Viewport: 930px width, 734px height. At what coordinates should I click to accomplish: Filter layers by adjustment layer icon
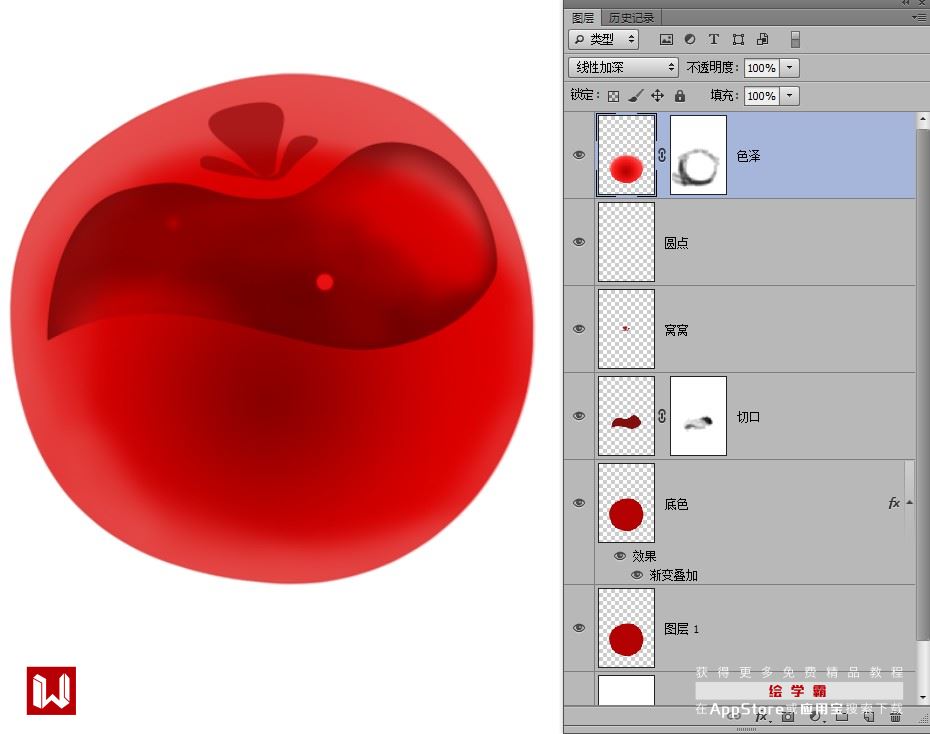690,39
